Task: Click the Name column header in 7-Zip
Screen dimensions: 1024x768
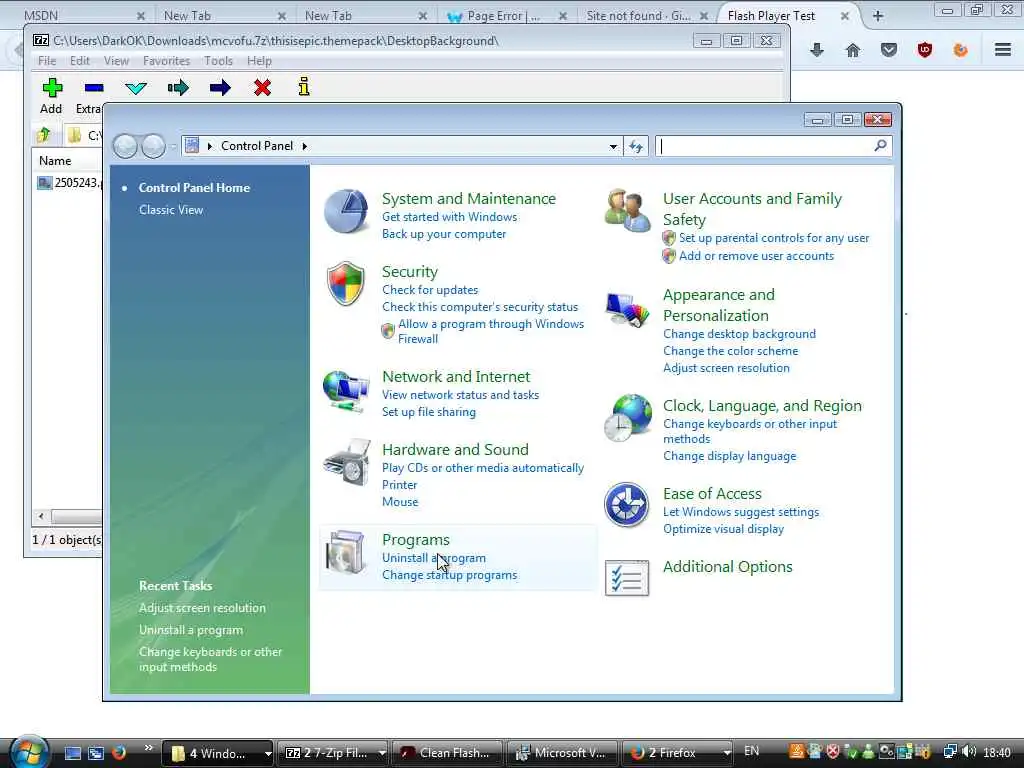Action: pos(55,161)
